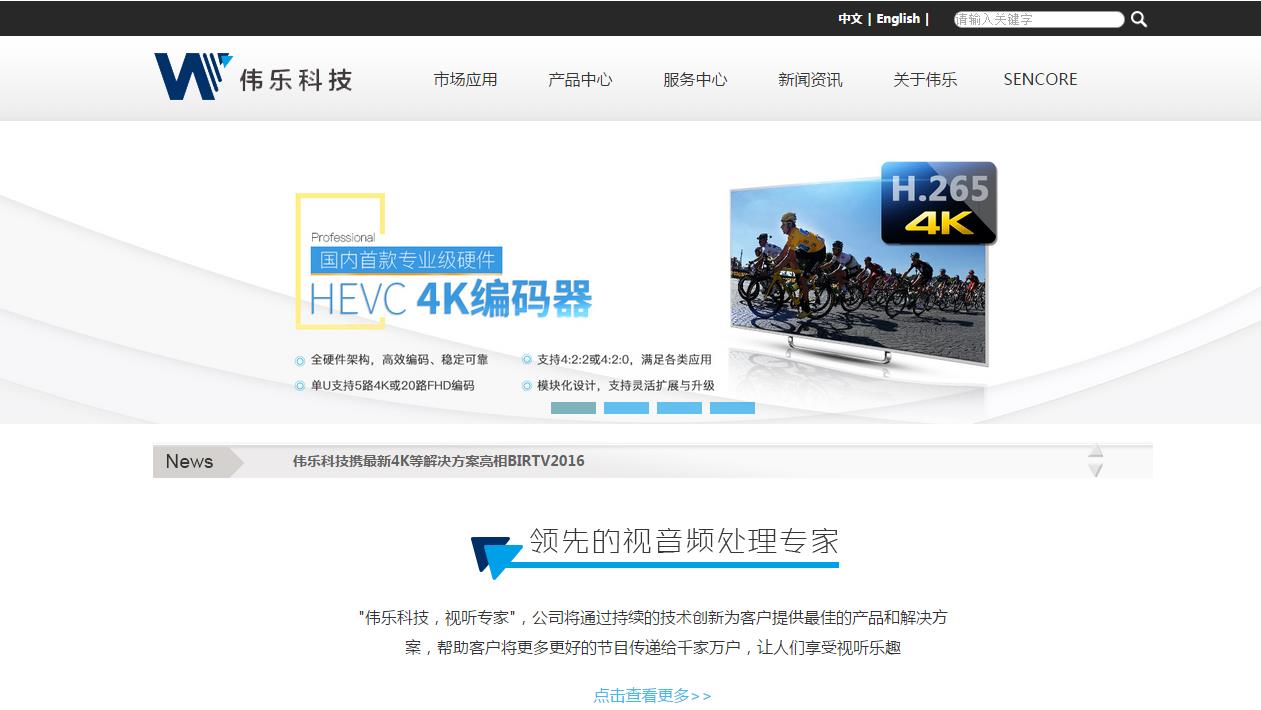Switch language to English
1261x710 pixels.
tap(898, 19)
